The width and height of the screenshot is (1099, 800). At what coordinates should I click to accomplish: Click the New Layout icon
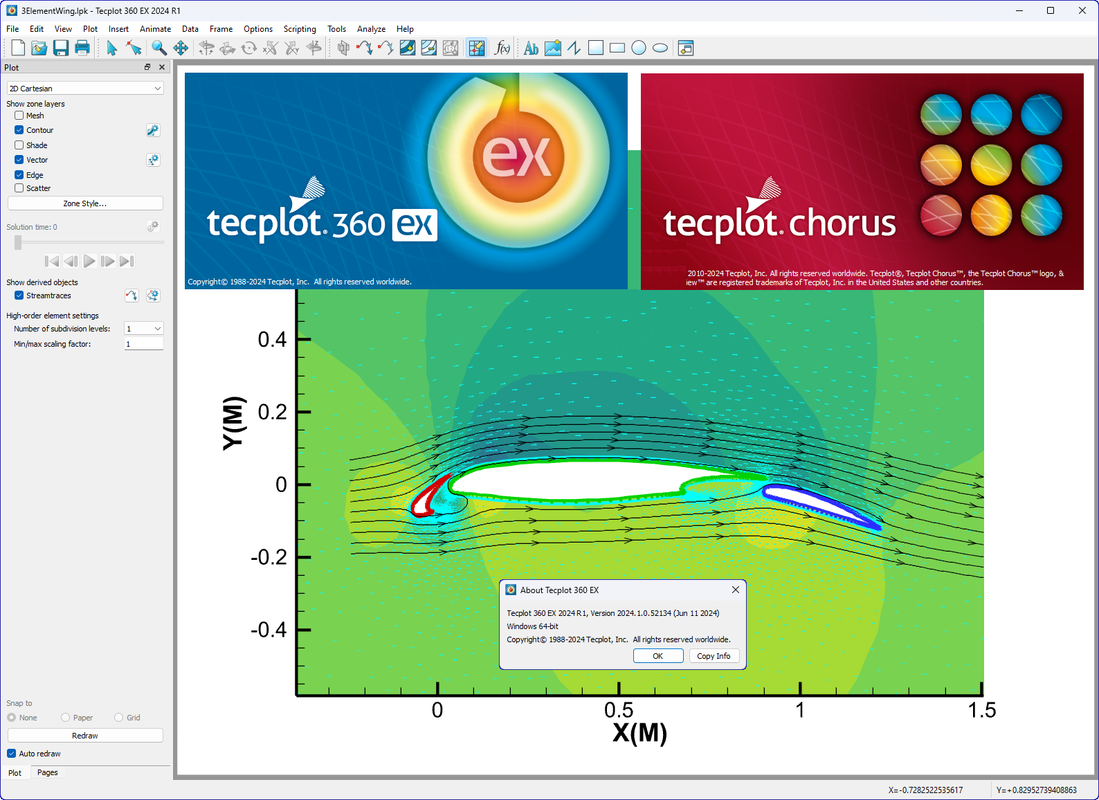pos(18,48)
